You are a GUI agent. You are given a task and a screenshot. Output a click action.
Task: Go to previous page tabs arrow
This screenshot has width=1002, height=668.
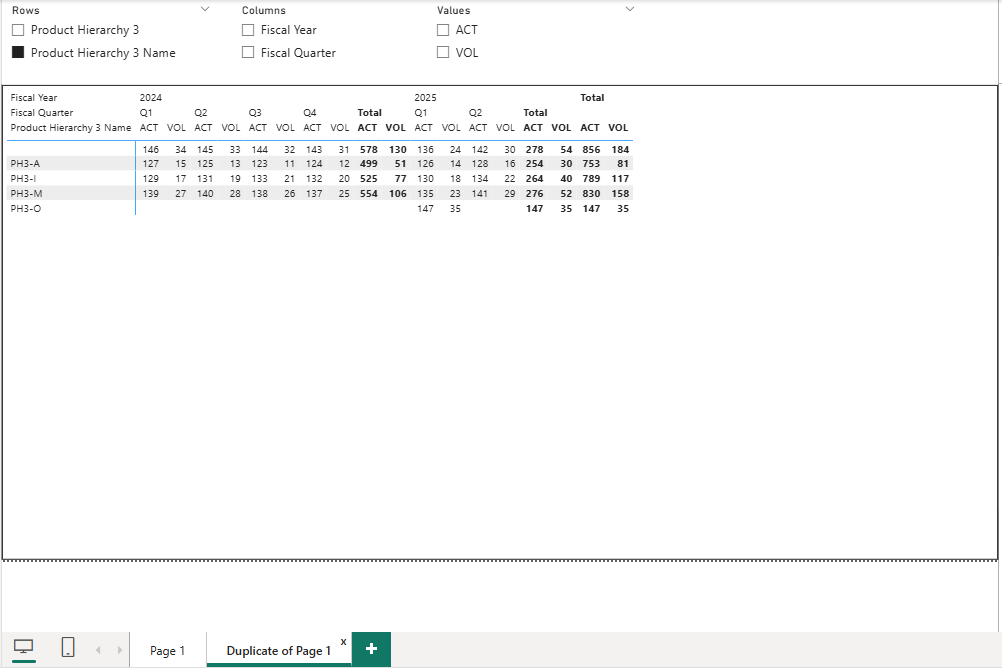click(98, 650)
